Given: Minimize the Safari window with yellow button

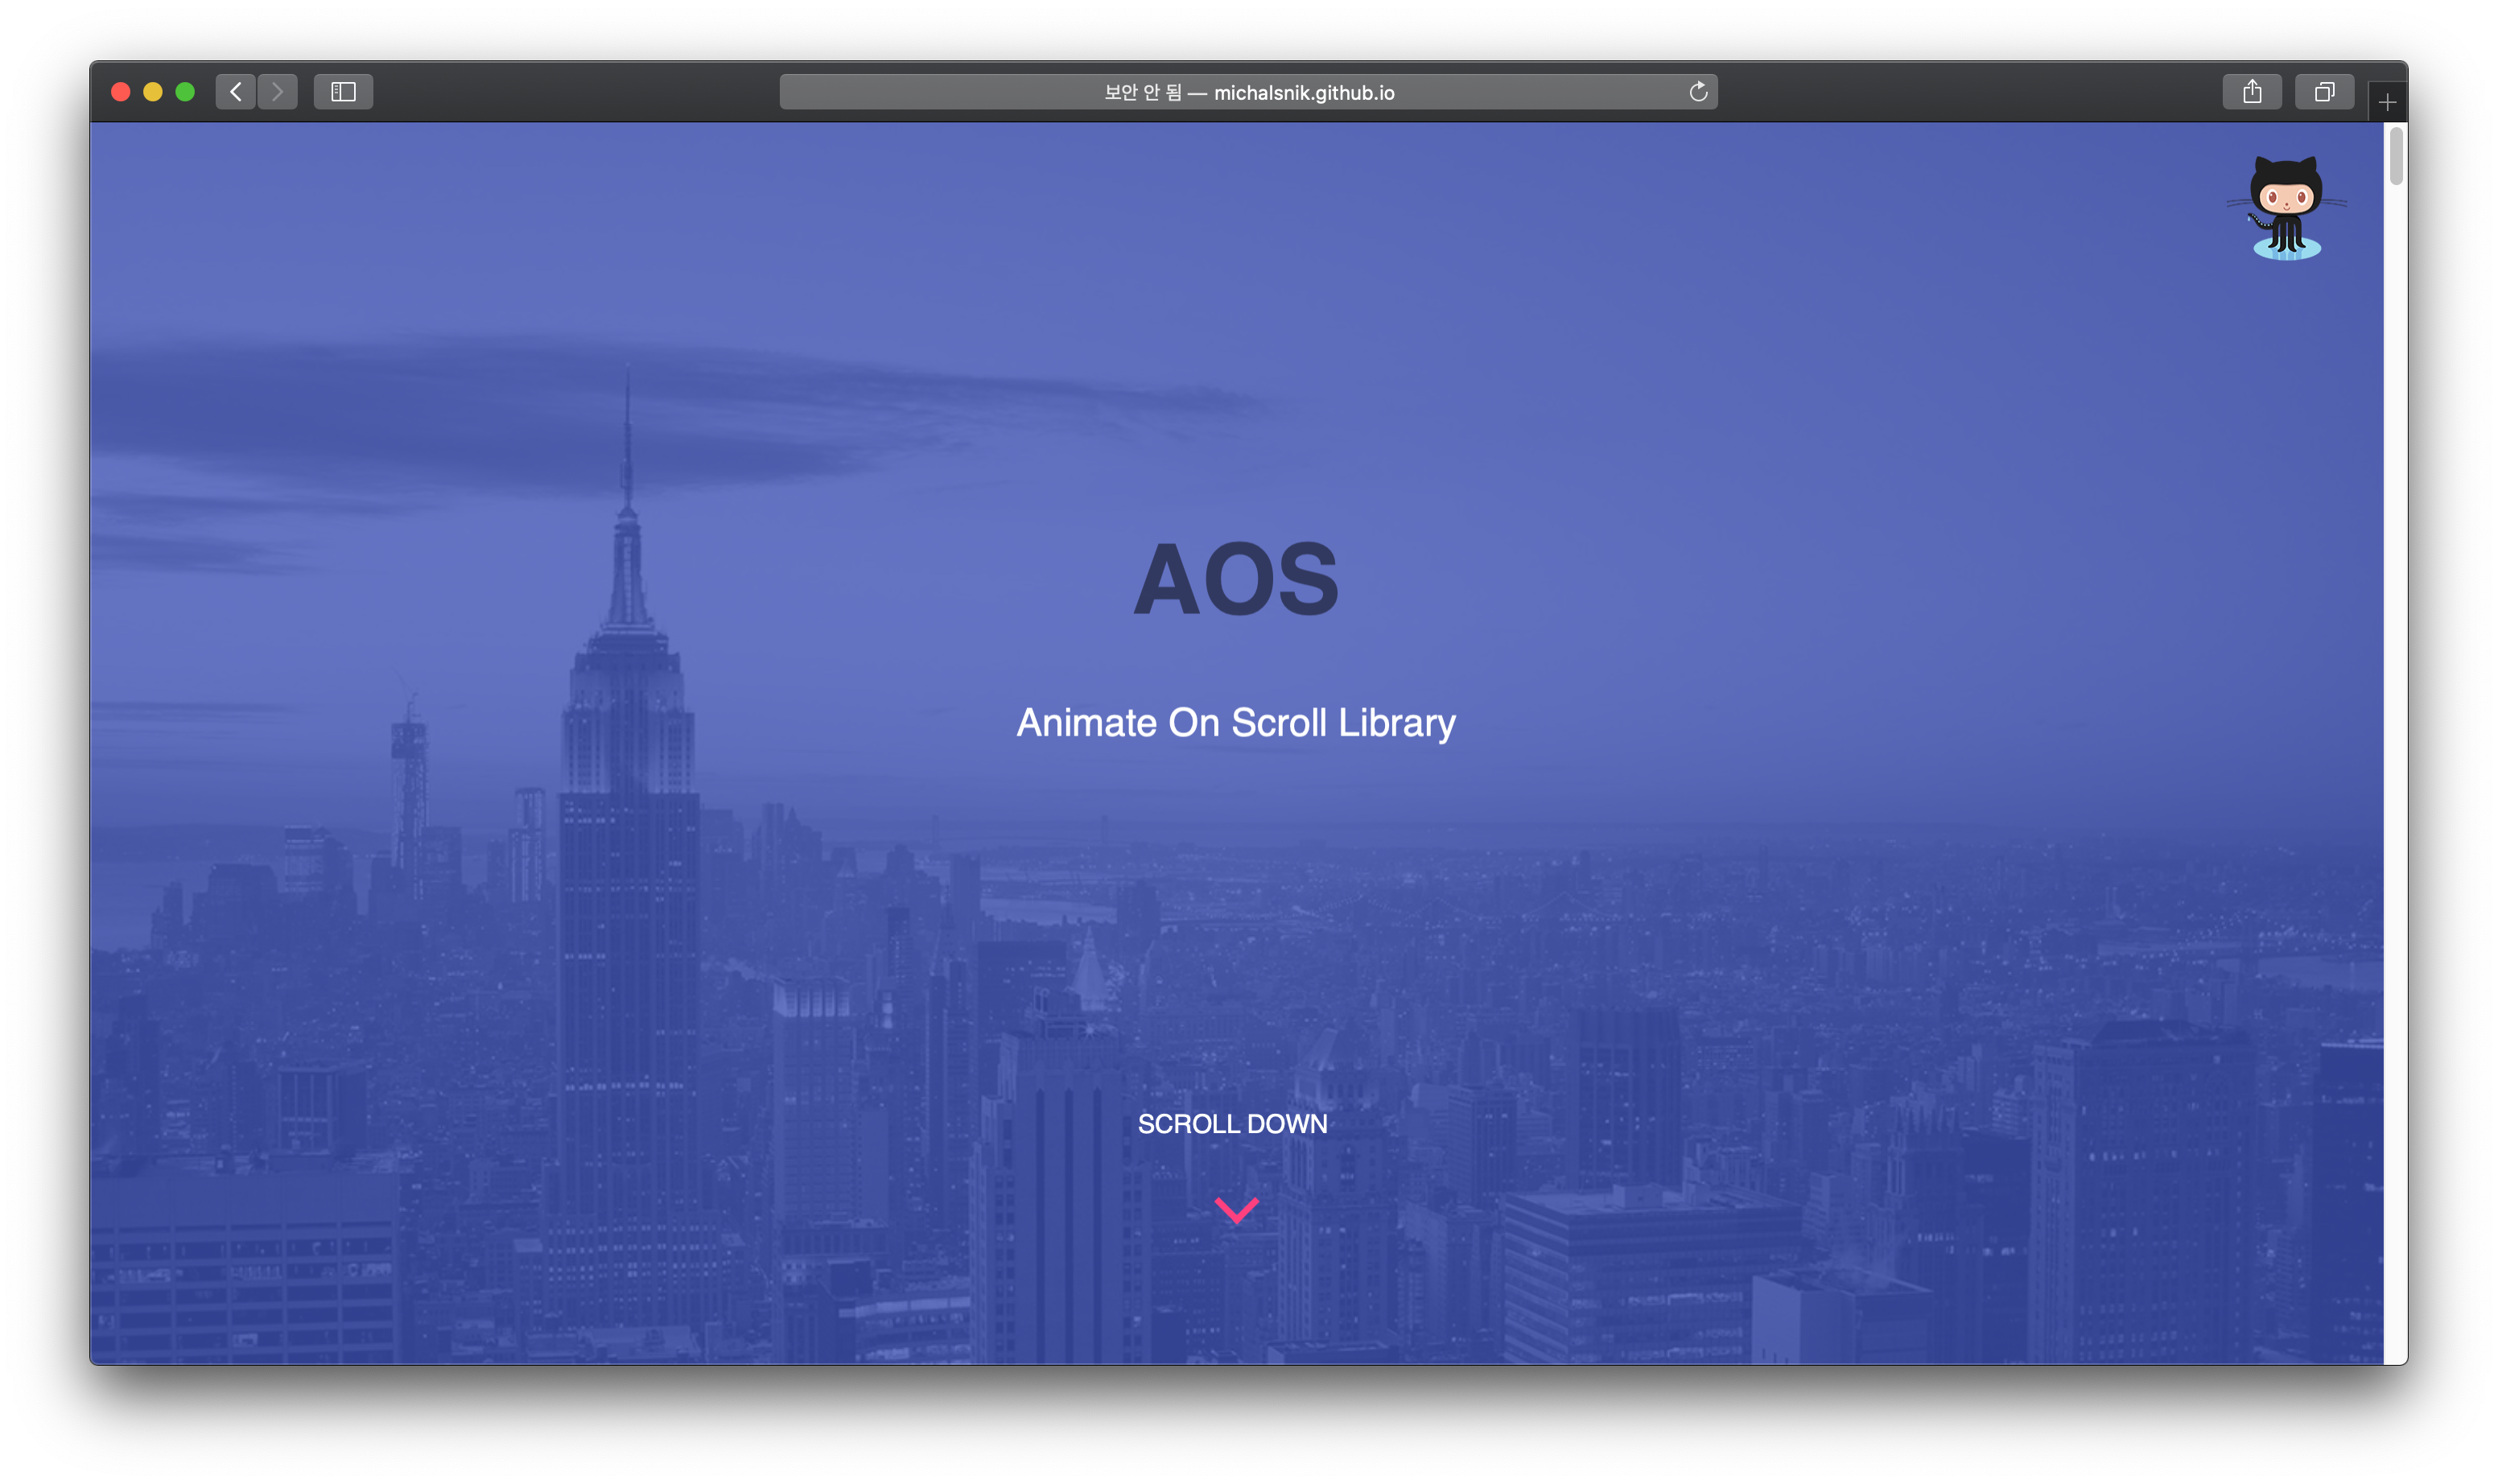Looking at the screenshot, I should point(153,92).
